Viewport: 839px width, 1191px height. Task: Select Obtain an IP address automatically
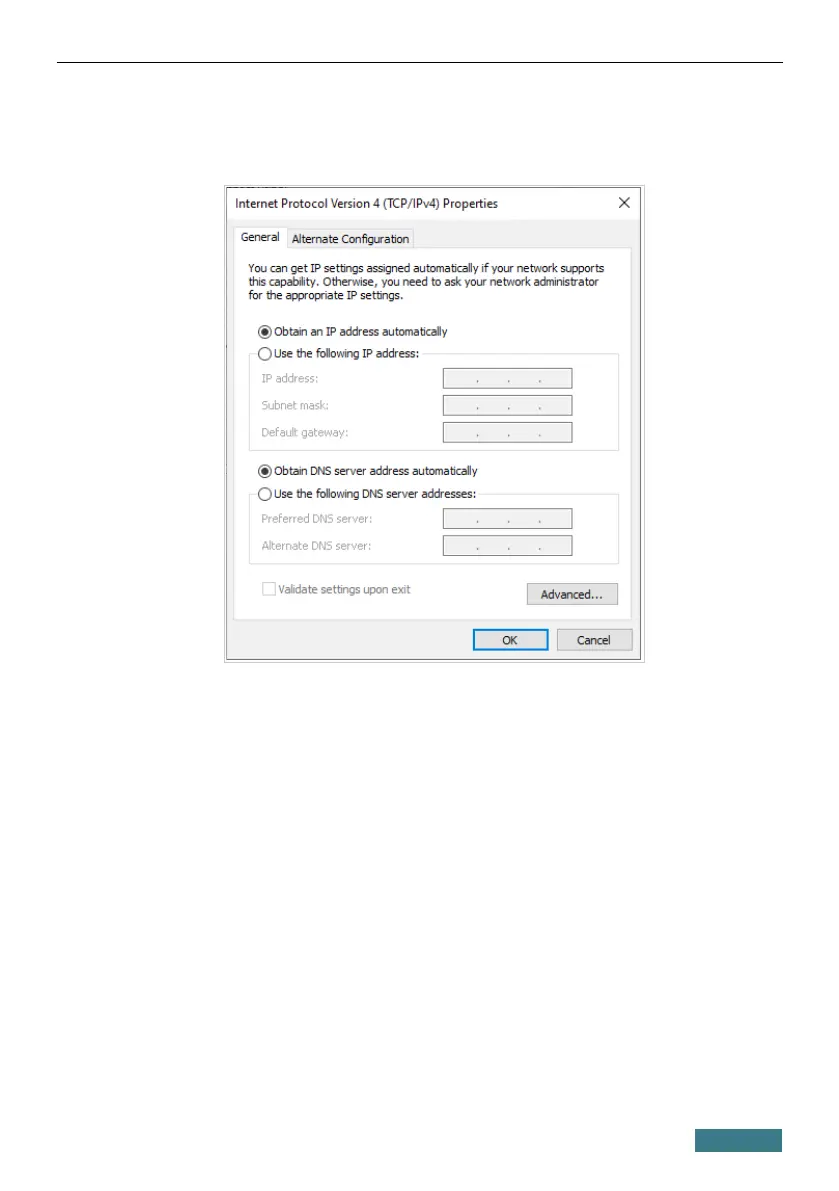(x=265, y=332)
